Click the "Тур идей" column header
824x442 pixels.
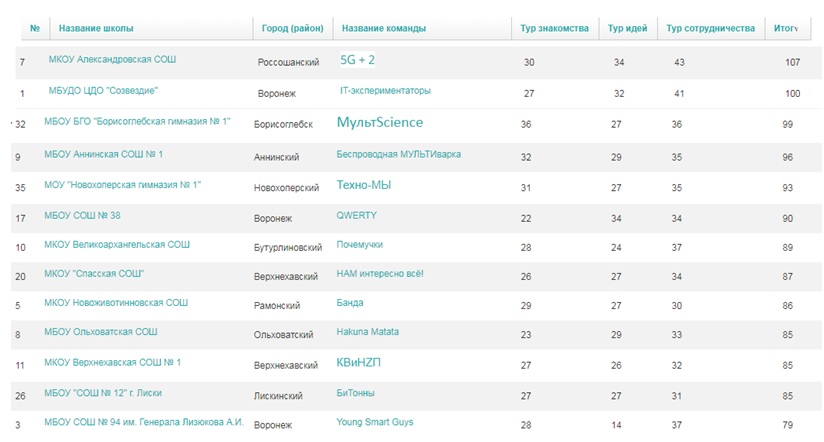[629, 28]
